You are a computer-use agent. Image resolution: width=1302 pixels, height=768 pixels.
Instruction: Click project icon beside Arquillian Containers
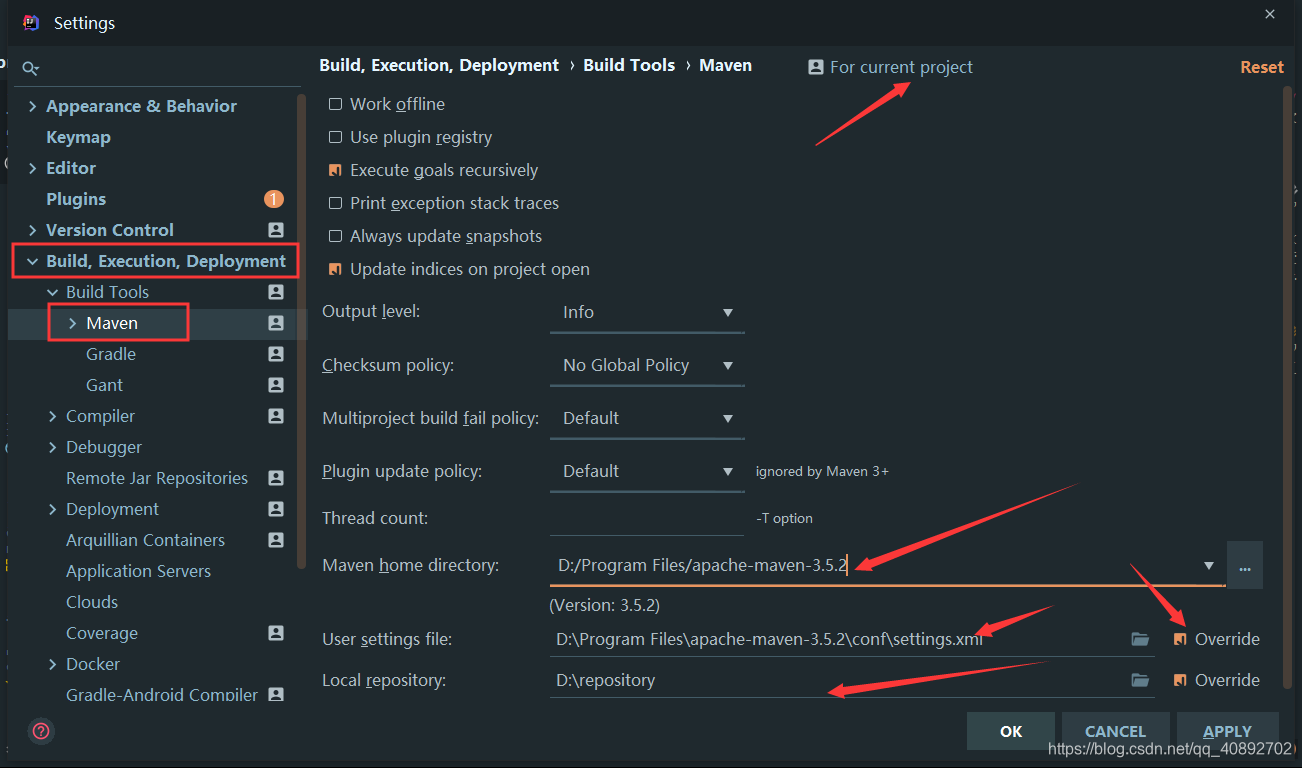click(x=276, y=540)
